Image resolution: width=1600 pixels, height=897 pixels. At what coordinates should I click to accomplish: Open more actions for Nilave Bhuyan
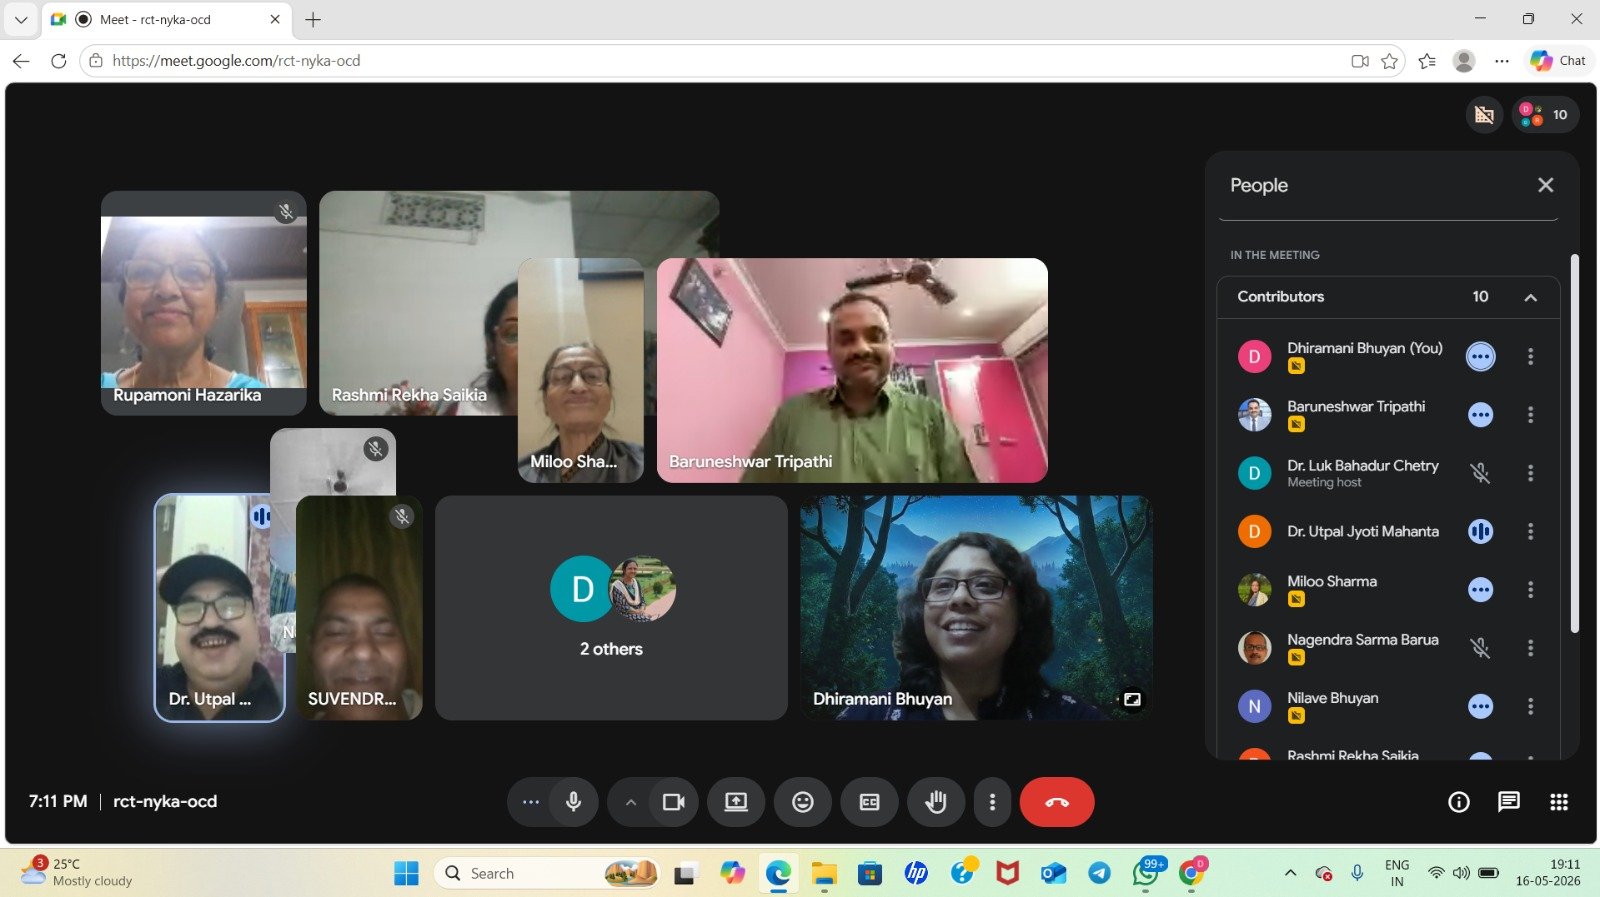(1530, 707)
